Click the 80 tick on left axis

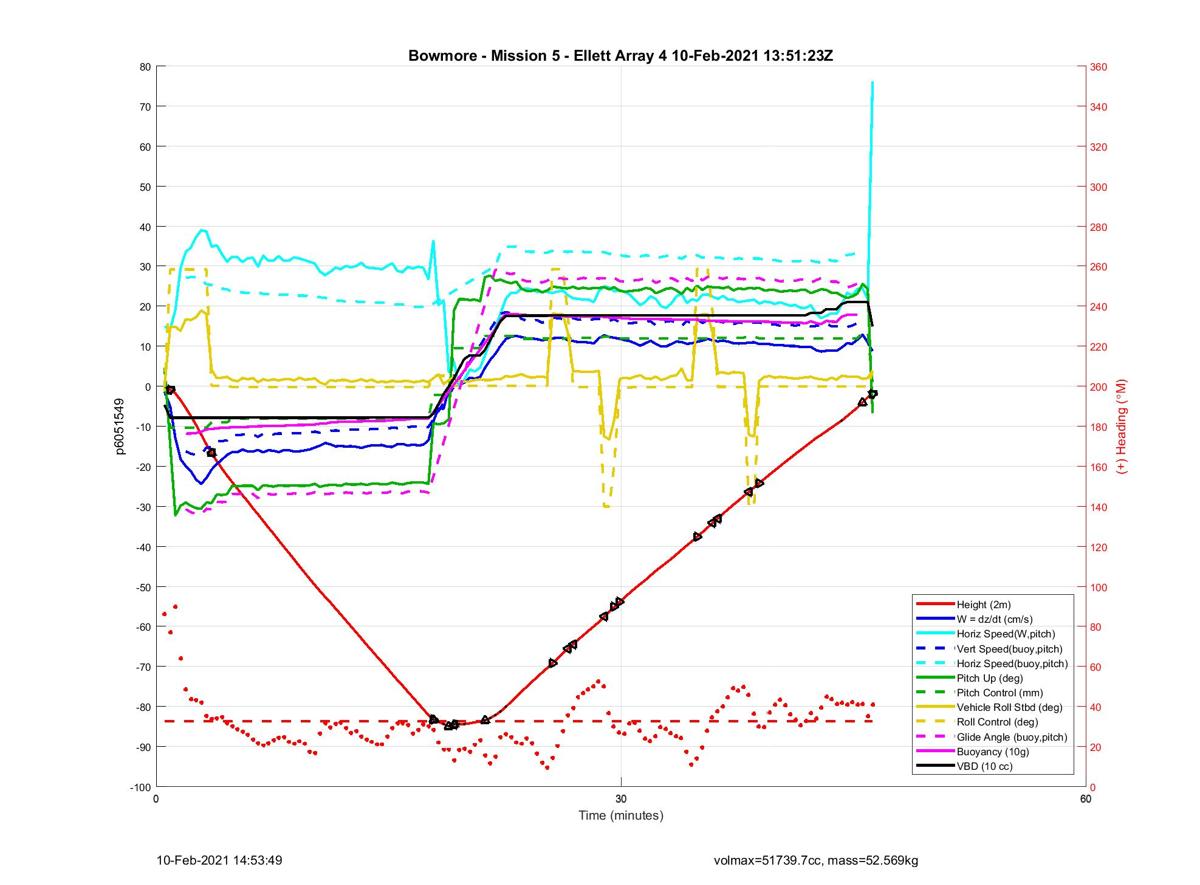click(145, 67)
